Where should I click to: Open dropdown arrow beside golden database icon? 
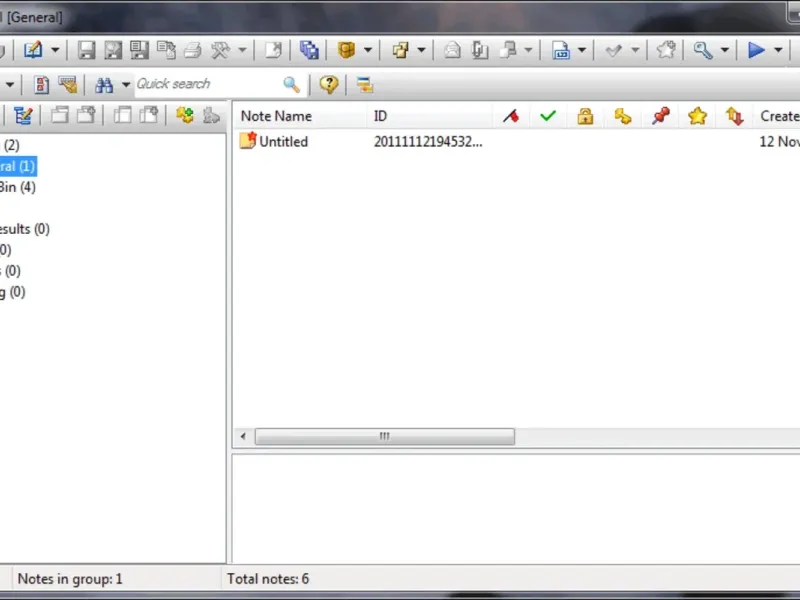tap(367, 50)
